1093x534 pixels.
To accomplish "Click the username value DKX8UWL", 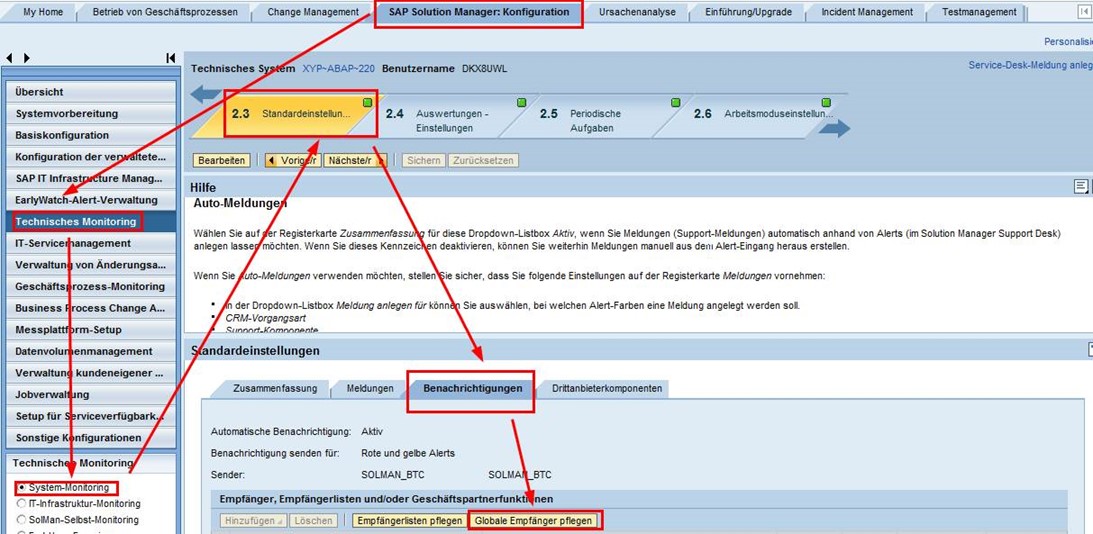I will click(x=484, y=69).
